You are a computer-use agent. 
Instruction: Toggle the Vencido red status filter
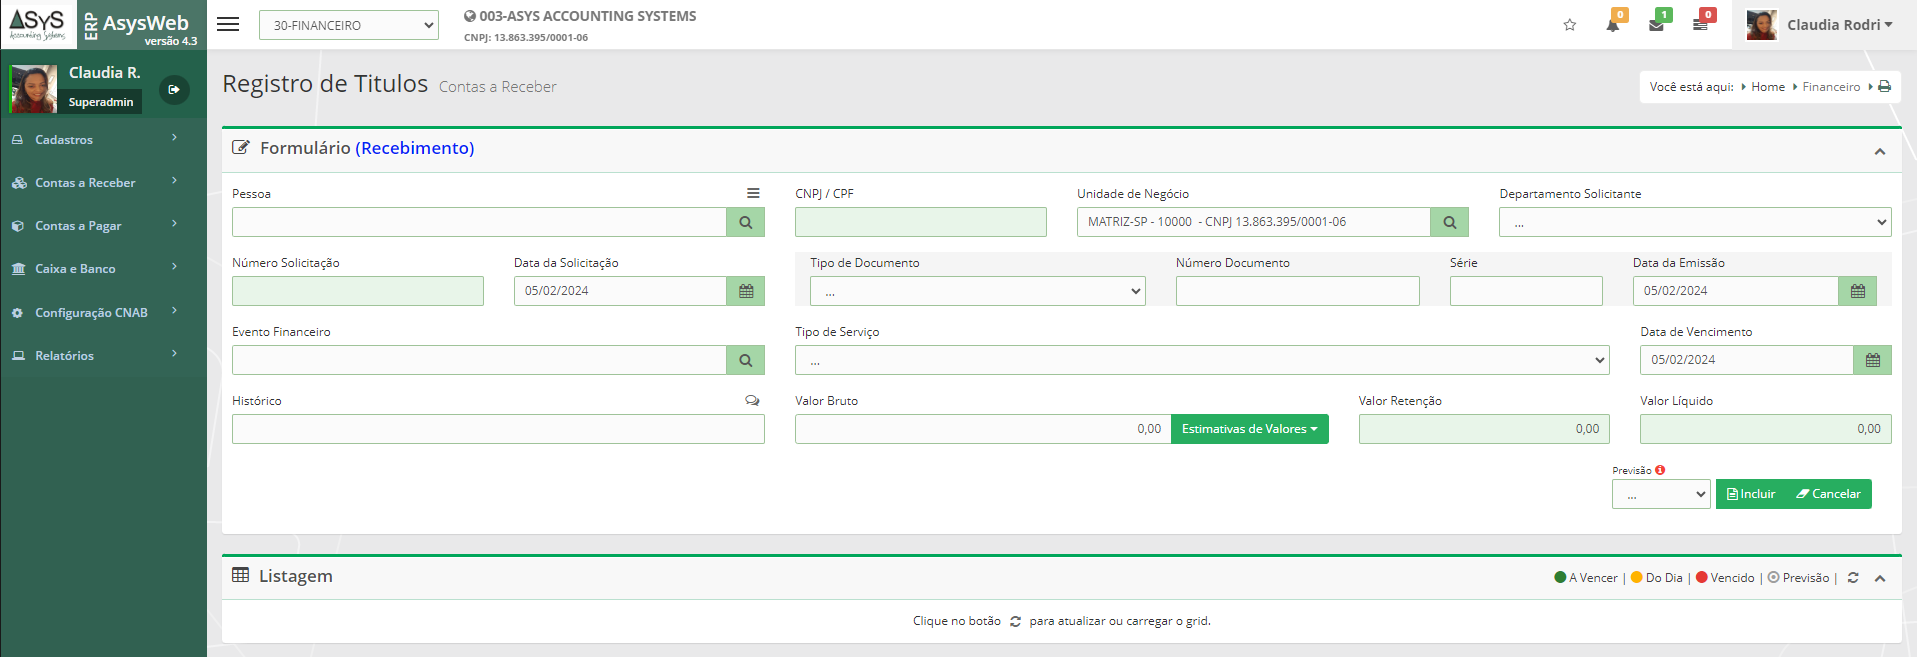[1725, 578]
